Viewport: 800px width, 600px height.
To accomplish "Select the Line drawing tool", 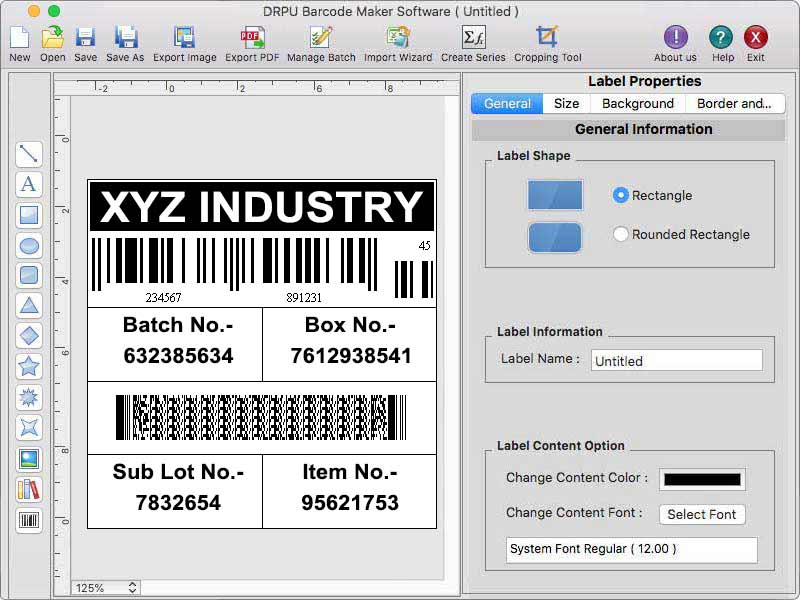I will click(29, 154).
